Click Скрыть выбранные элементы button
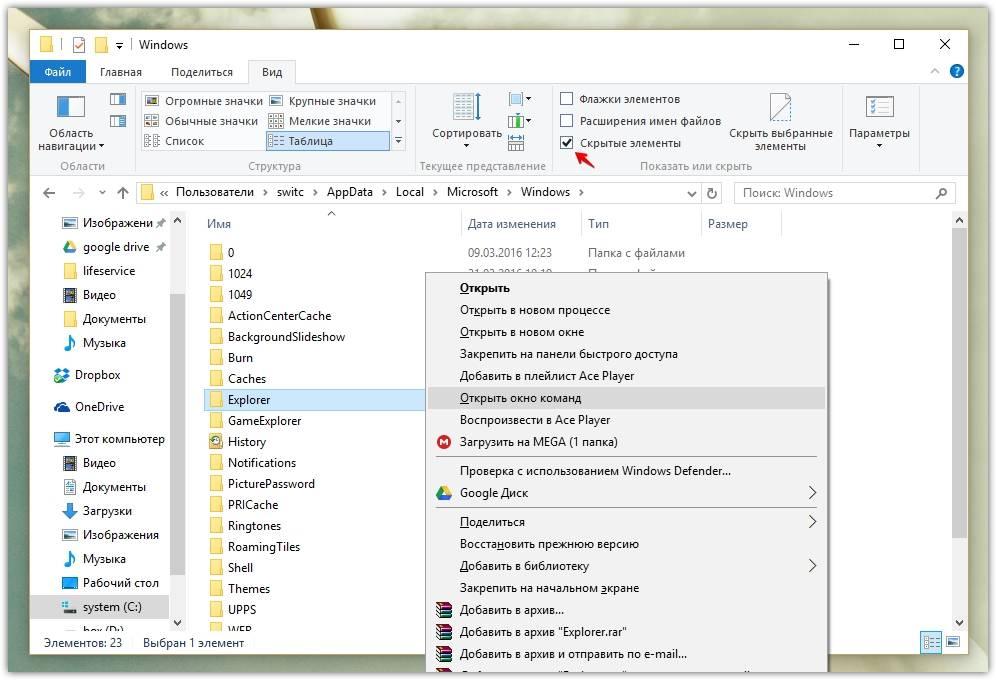 pyautogui.click(x=781, y=123)
